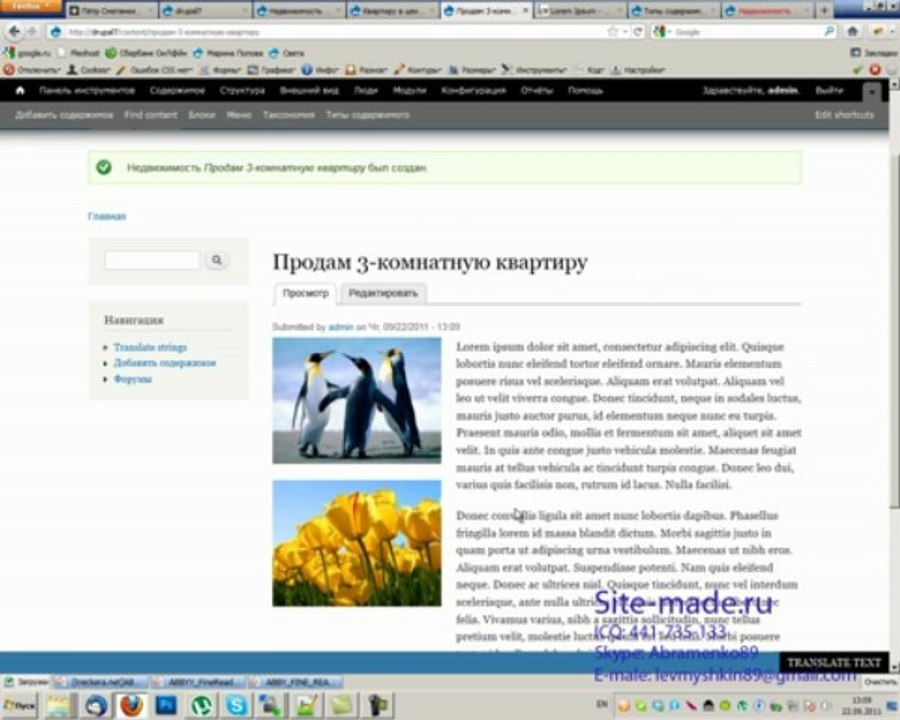Click the Firefox taskbar icon
The height and width of the screenshot is (720, 900).
(x=131, y=706)
